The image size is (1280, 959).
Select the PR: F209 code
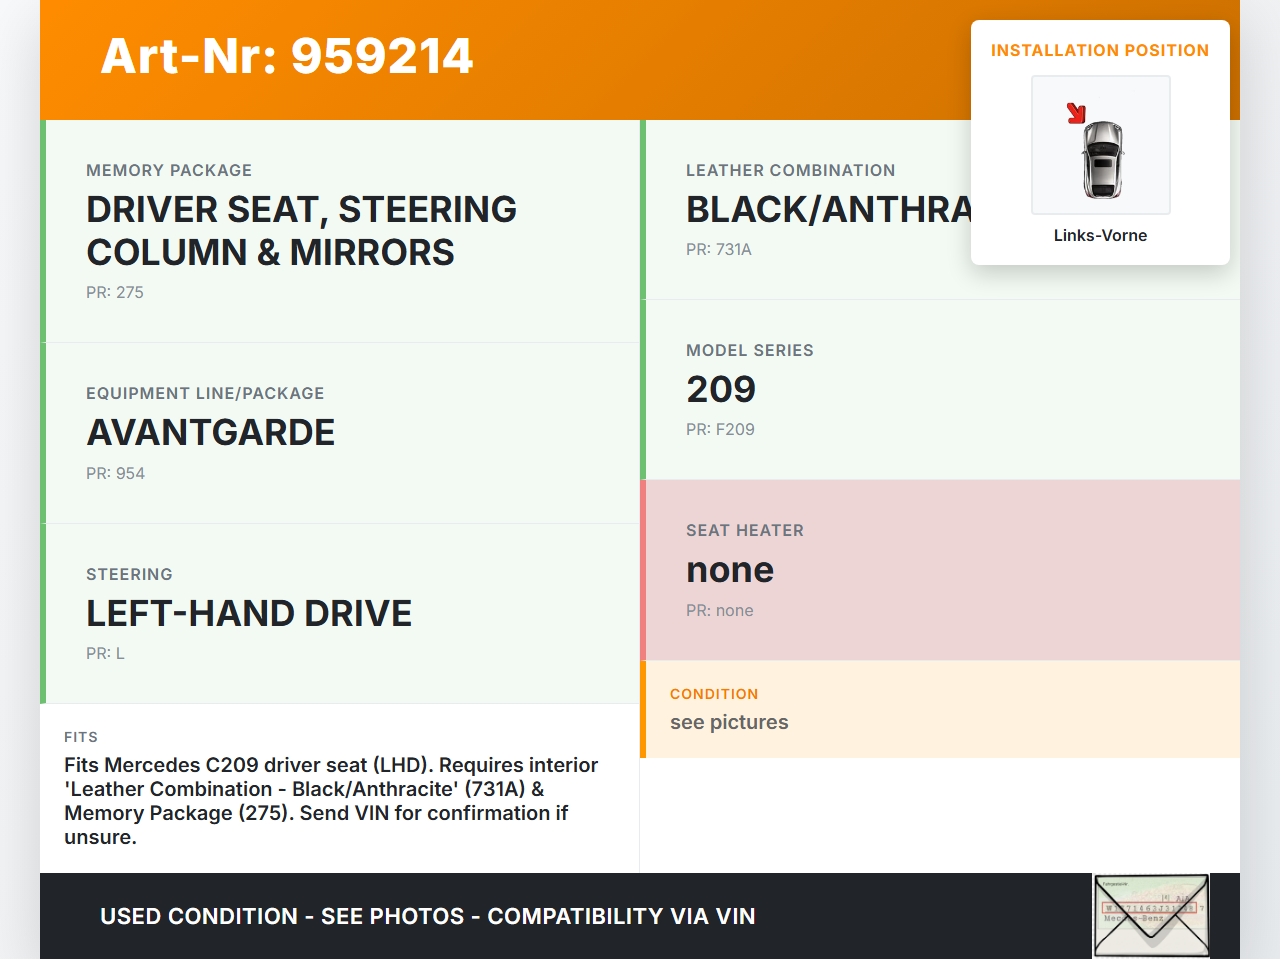(720, 429)
